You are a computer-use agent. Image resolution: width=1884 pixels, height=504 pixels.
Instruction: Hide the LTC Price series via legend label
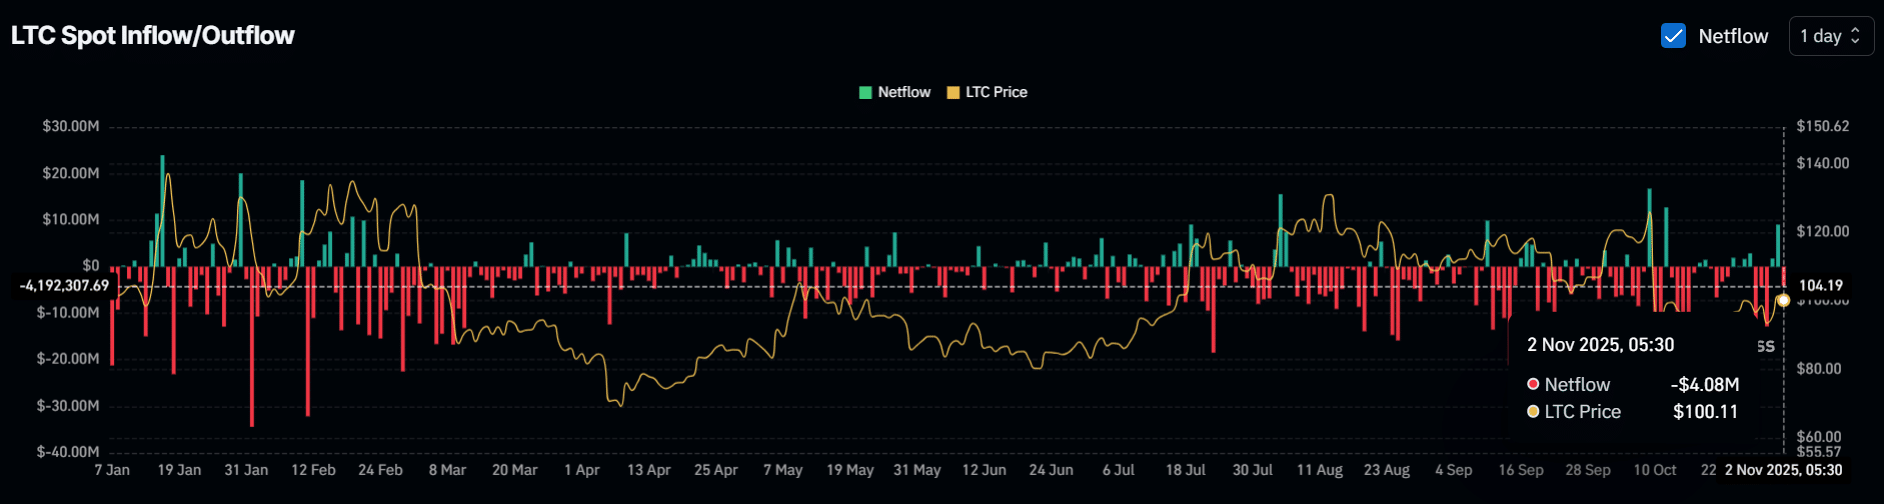point(996,92)
